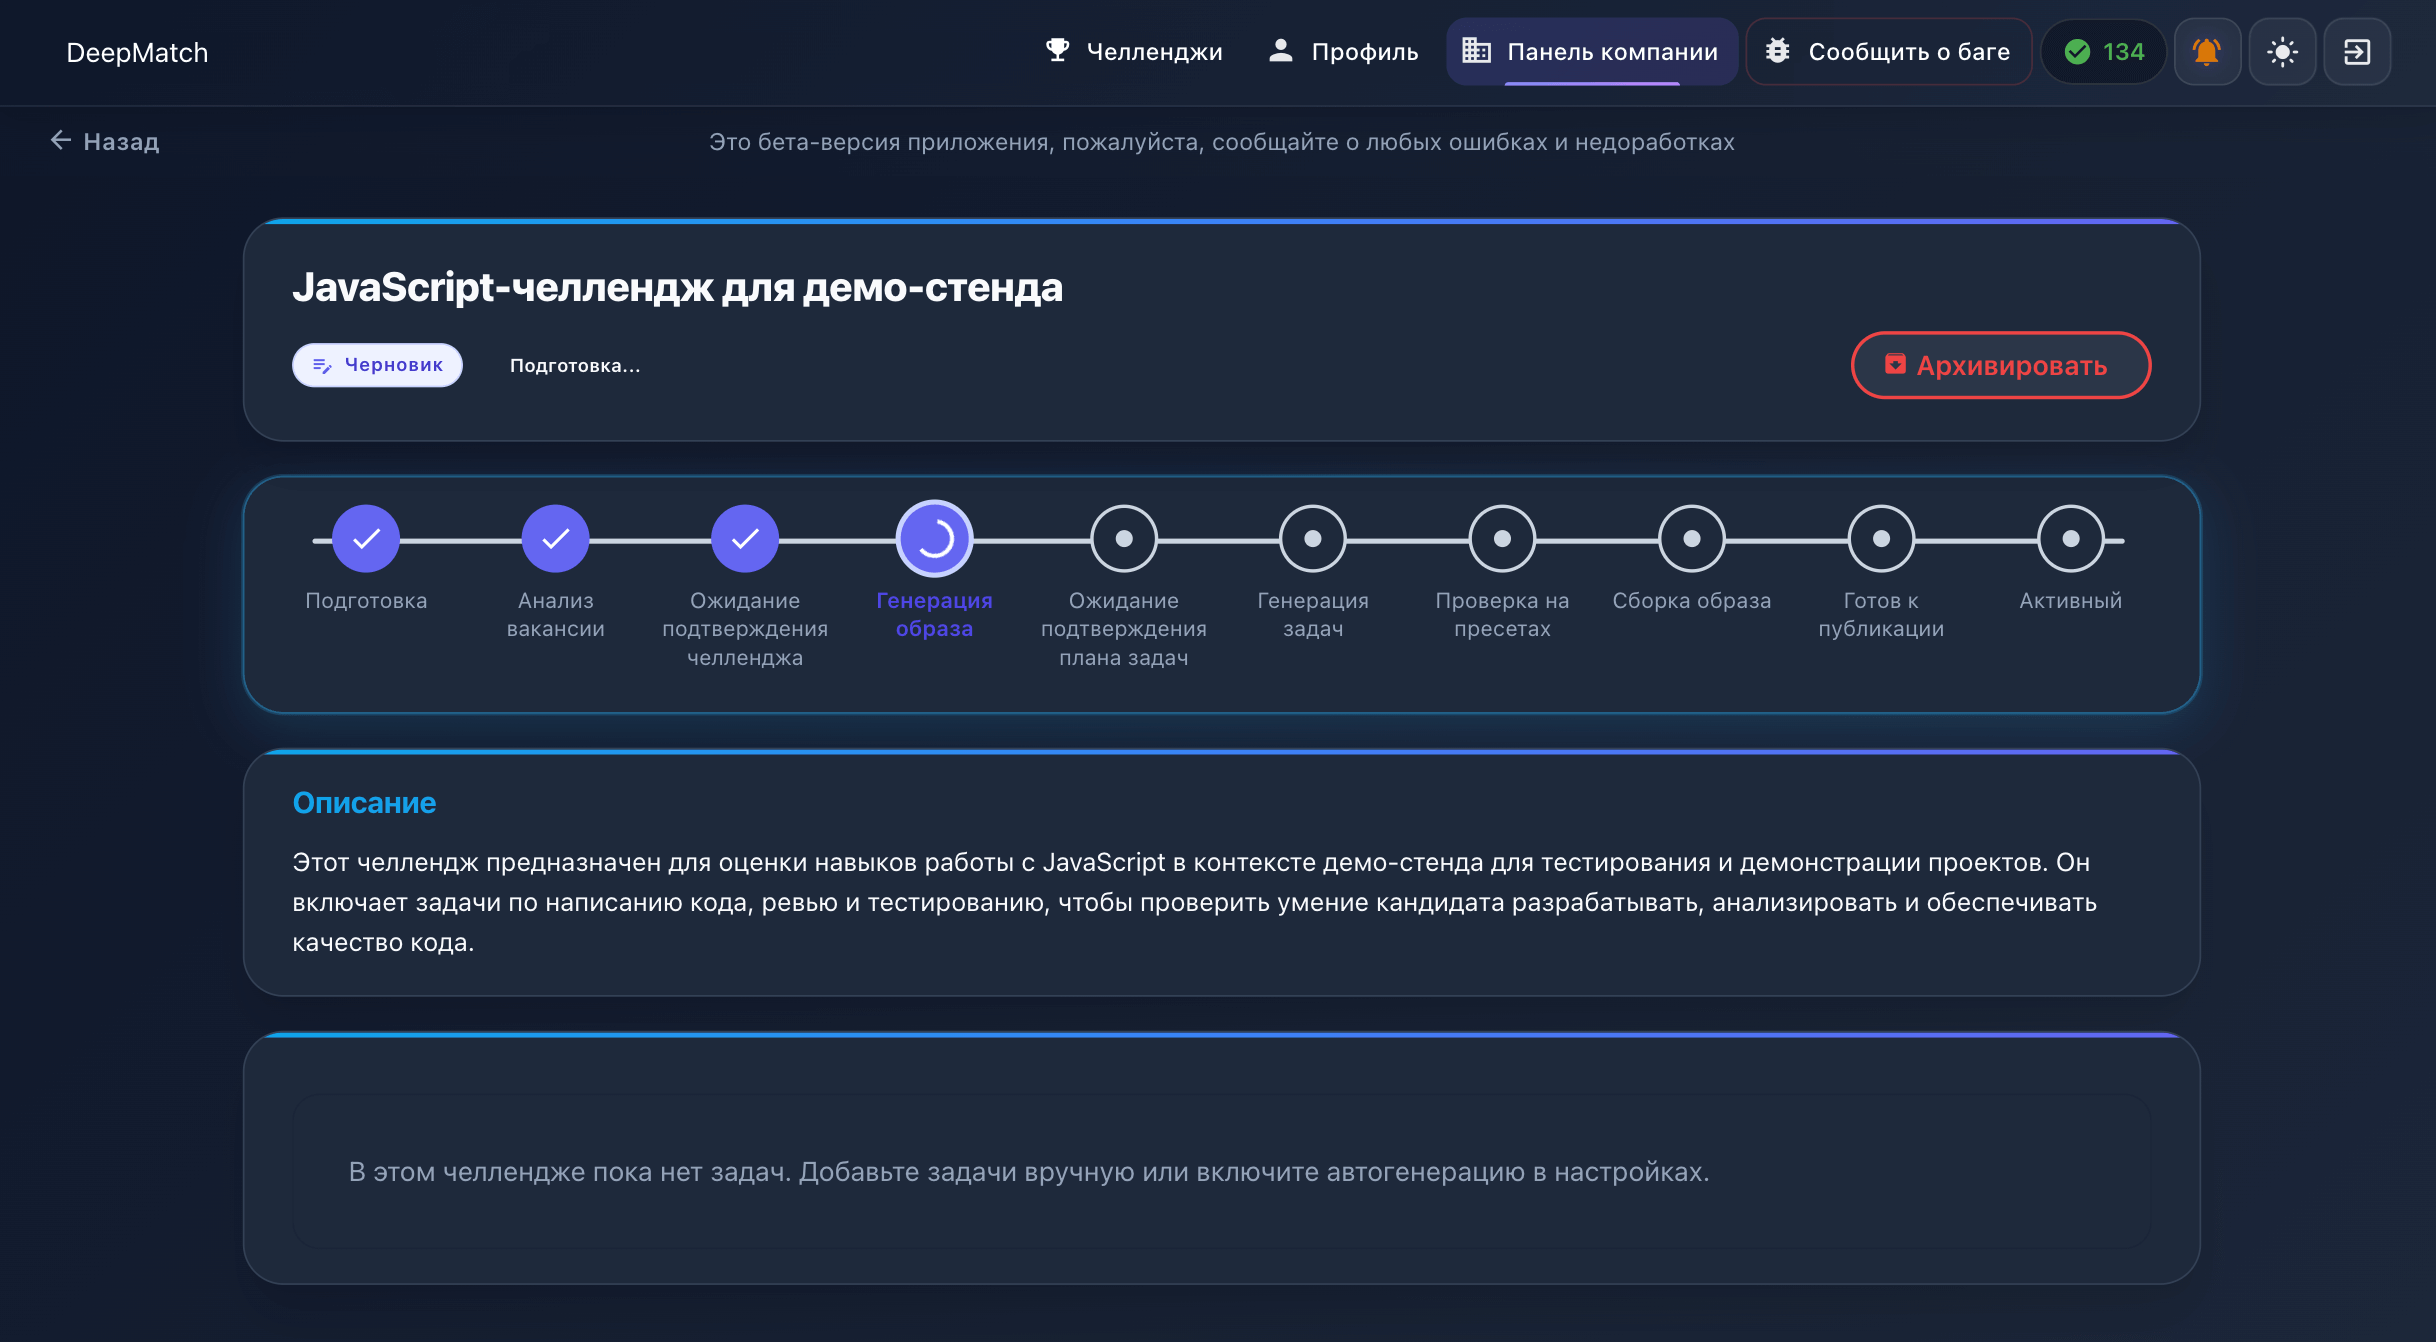Click the Сборка образа progress circle
Image resolution: width=2436 pixels, height=1342 pixels.
coord(1691,537)
